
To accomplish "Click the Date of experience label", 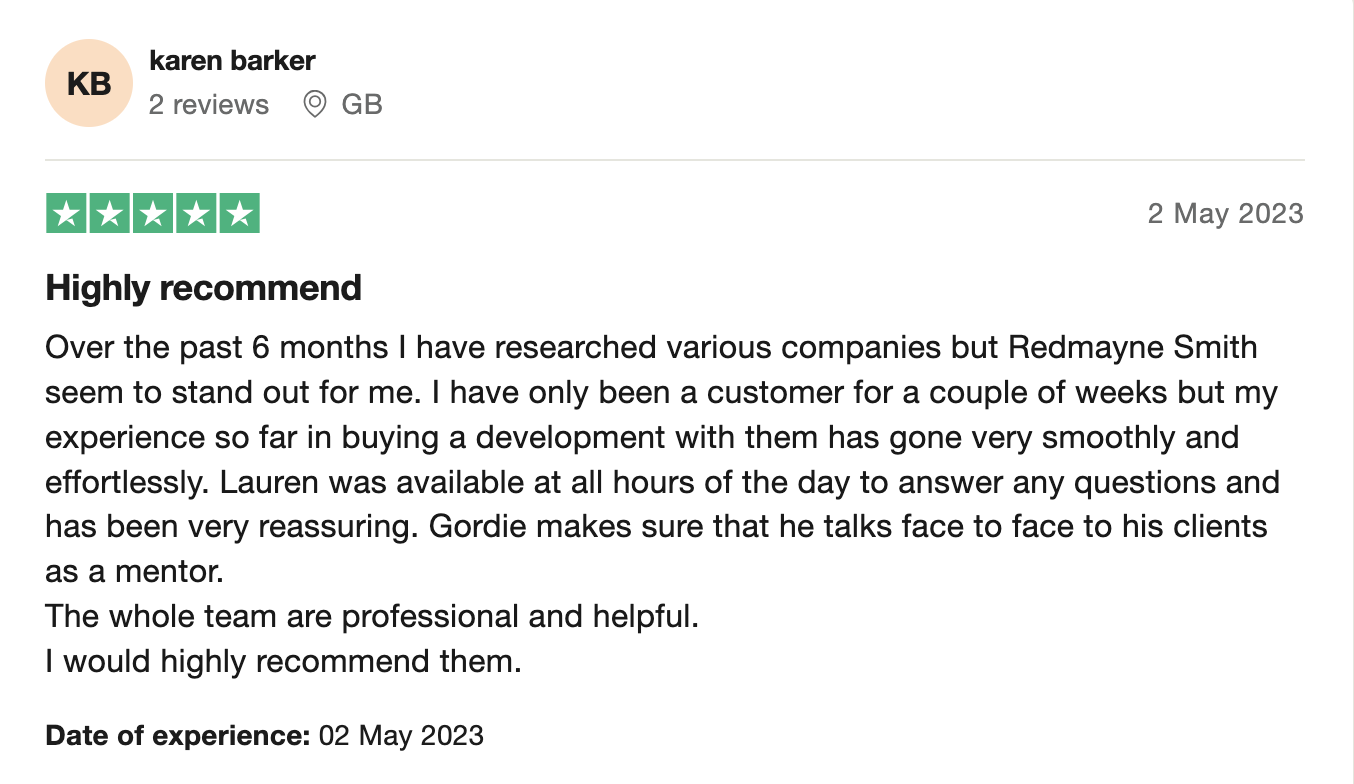I will click(178, 736).
